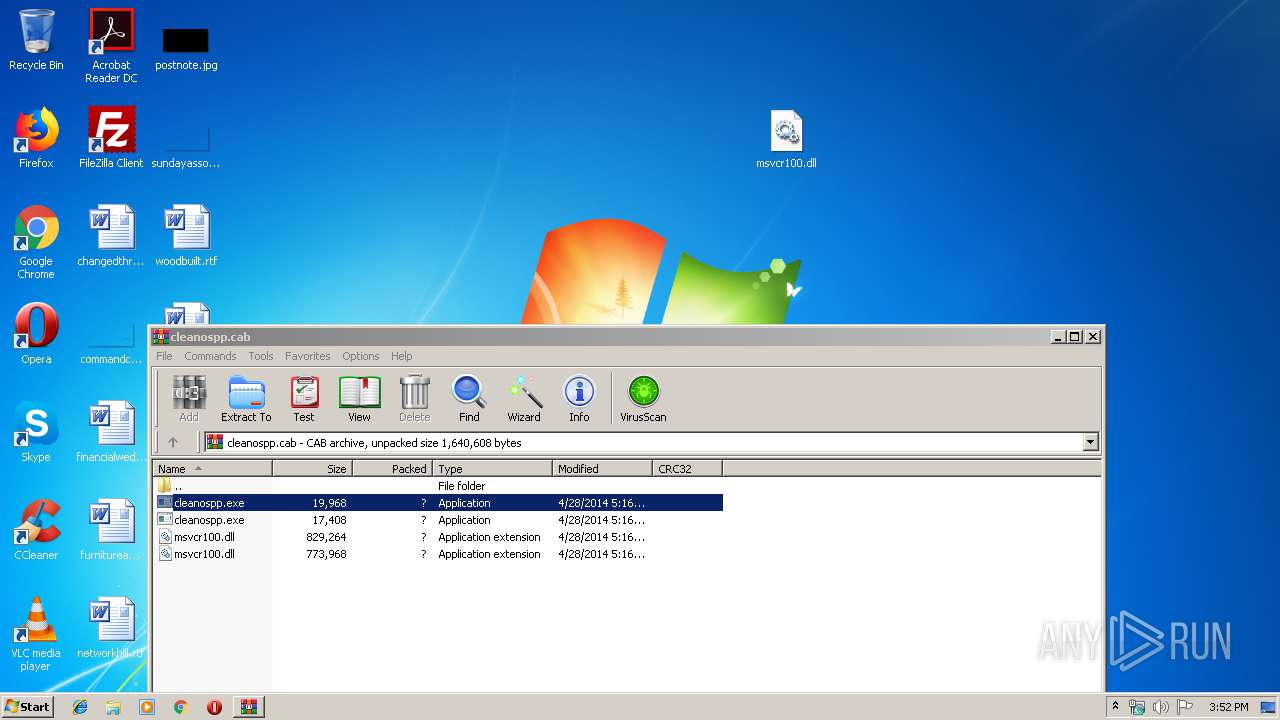Screen dimensions: 1280x720
Task: Click the Start button
Action: [28, 707]
